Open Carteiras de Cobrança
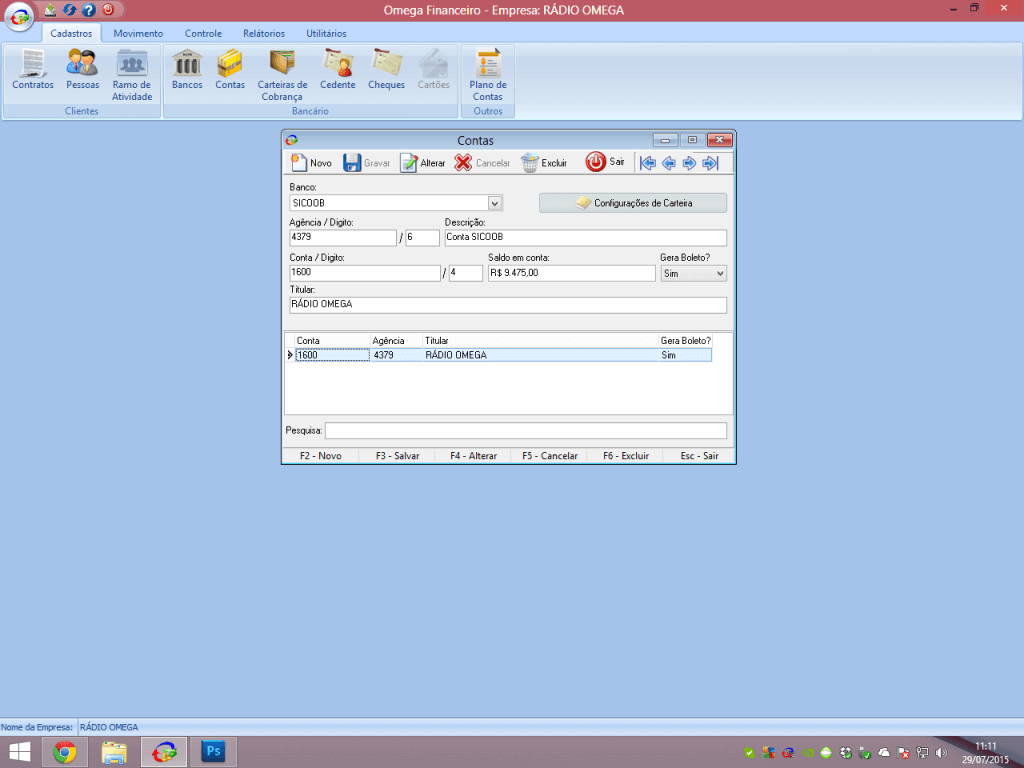 tap(281, 74)
